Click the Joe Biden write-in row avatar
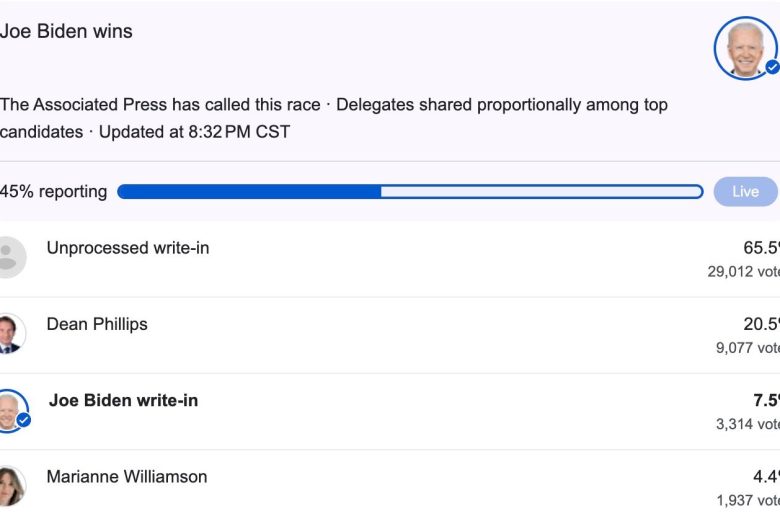Viewport: 780px width, 516px height. pos(9,408)
